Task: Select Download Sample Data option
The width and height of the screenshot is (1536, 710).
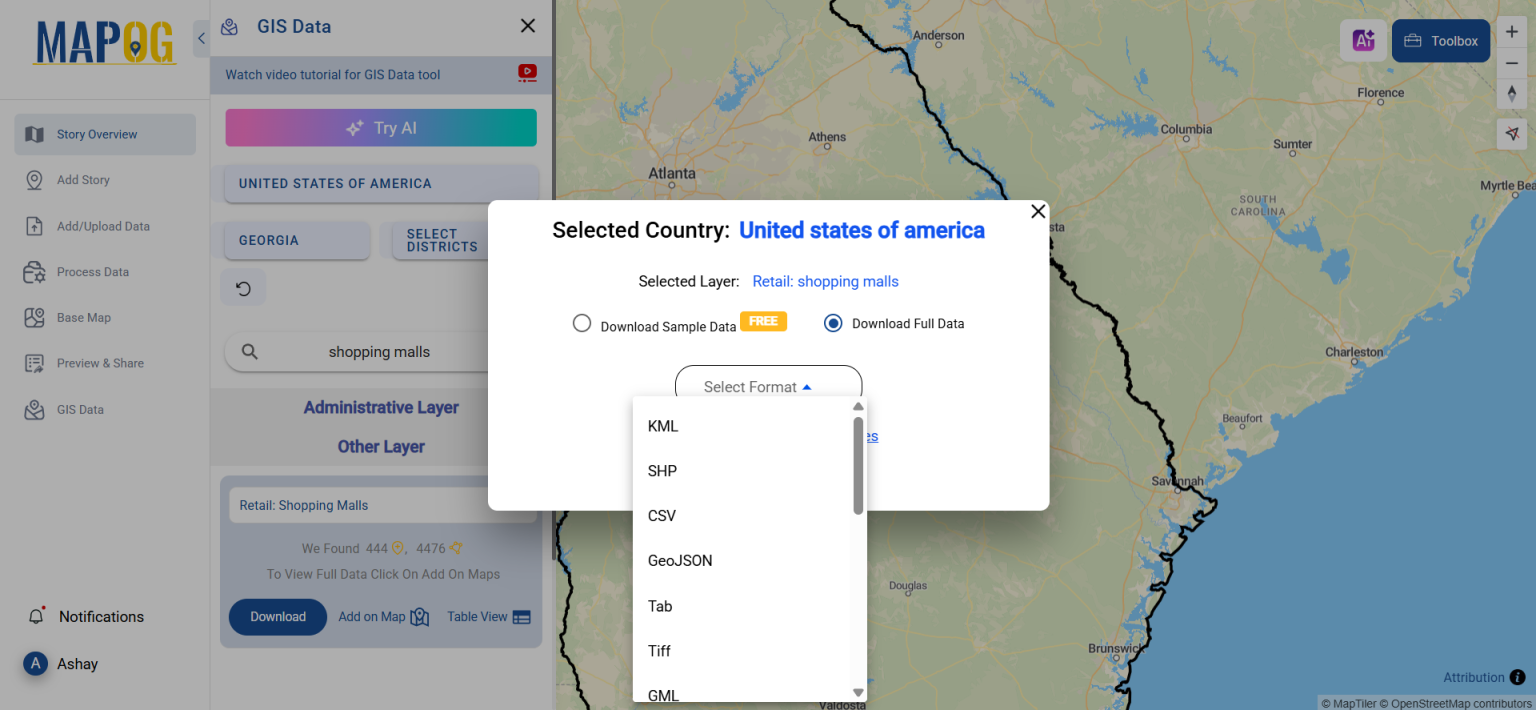Action: [582, 323]
